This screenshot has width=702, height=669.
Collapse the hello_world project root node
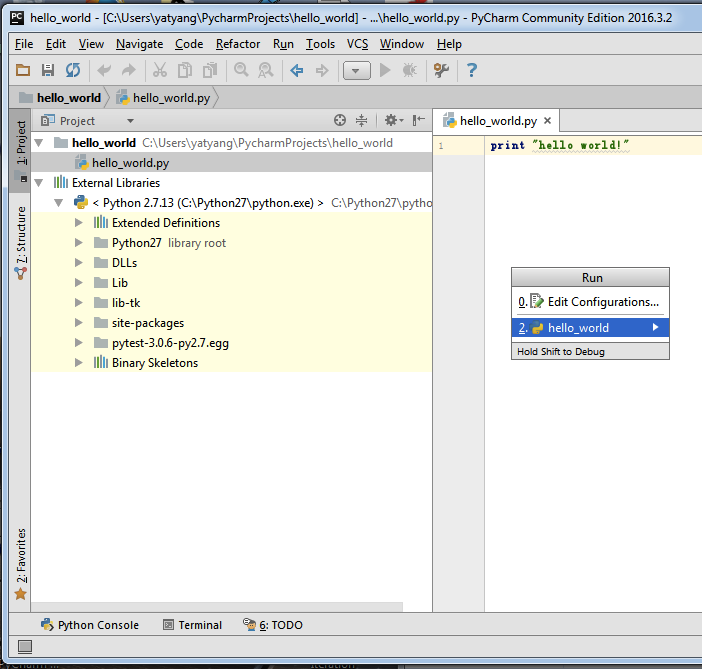(39, 143)
